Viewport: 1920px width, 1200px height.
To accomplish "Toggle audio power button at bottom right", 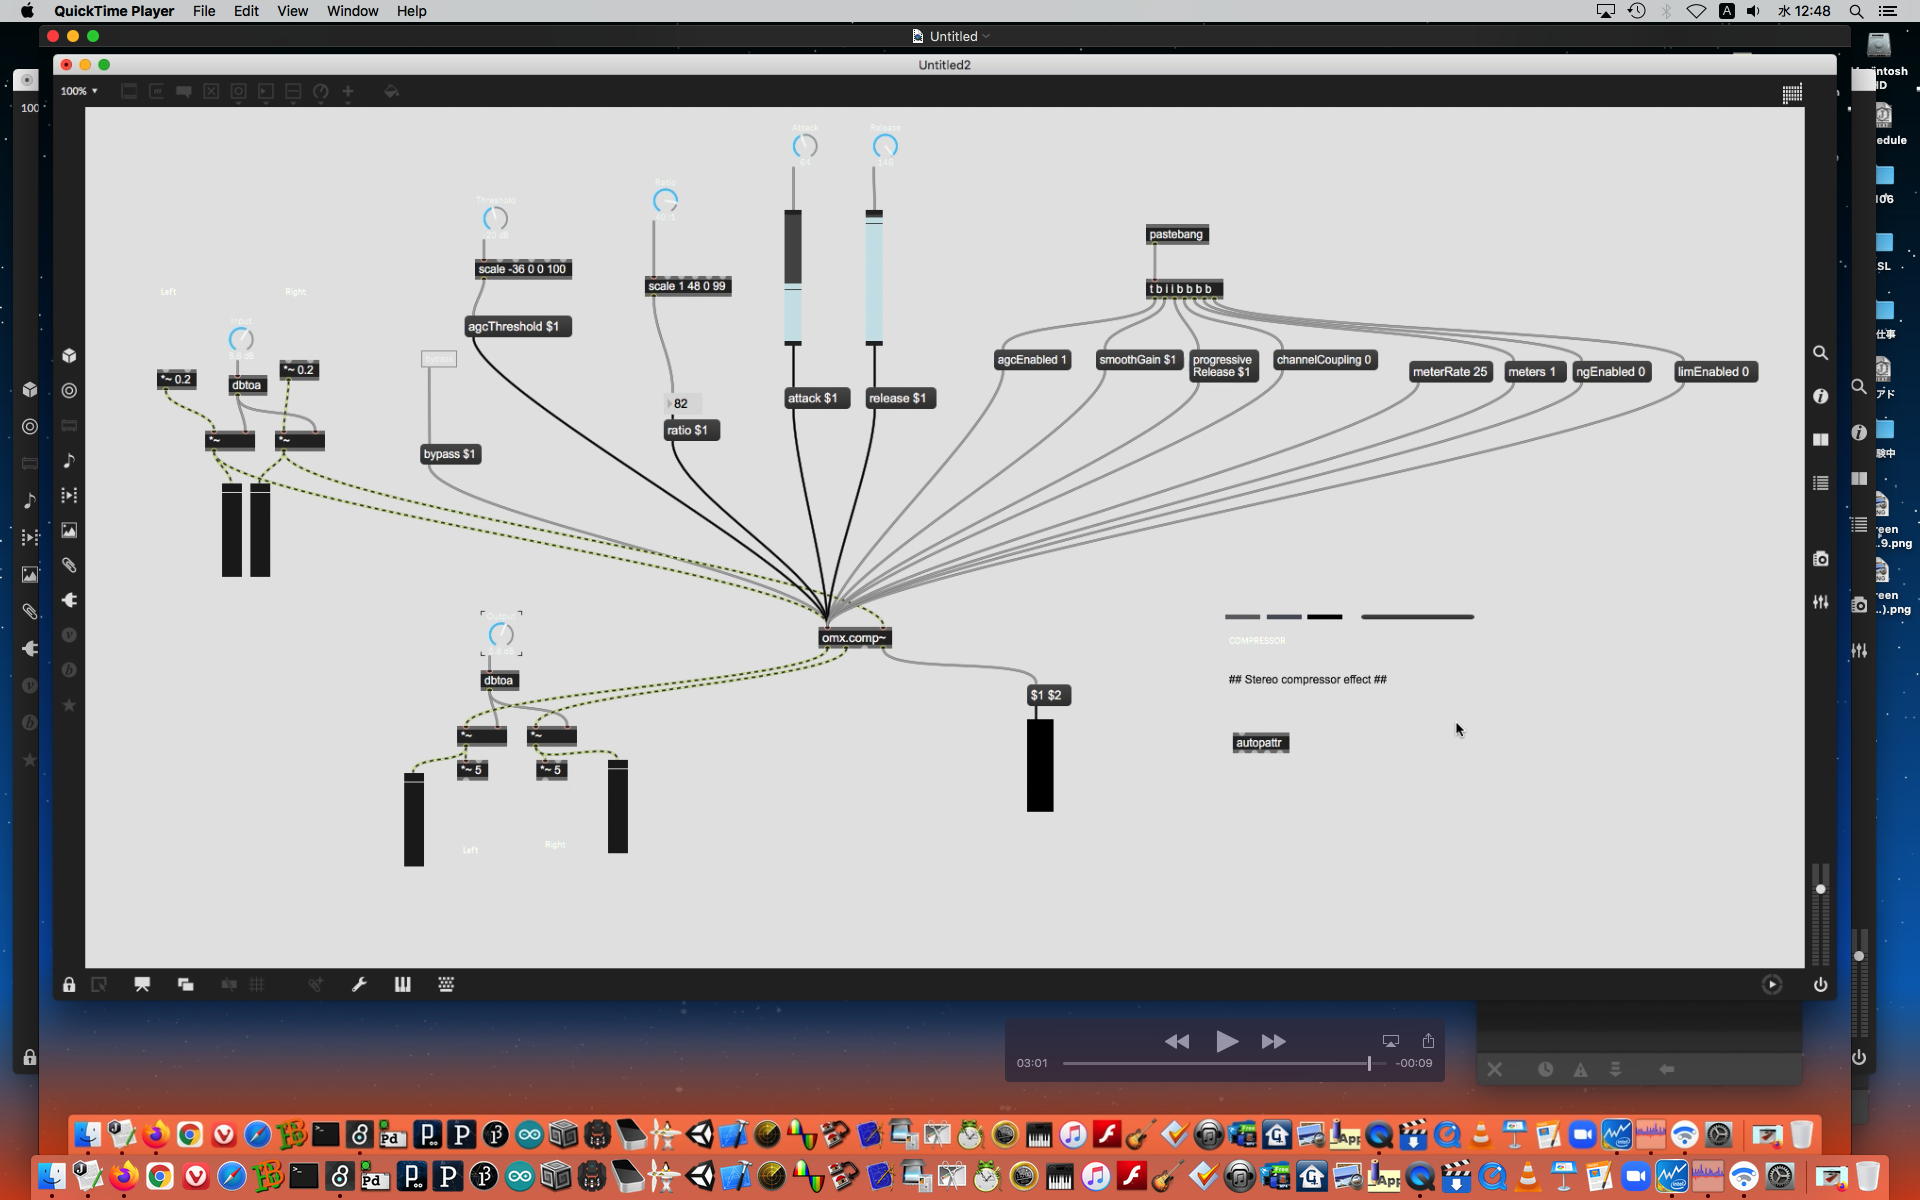I will 1820,984.
